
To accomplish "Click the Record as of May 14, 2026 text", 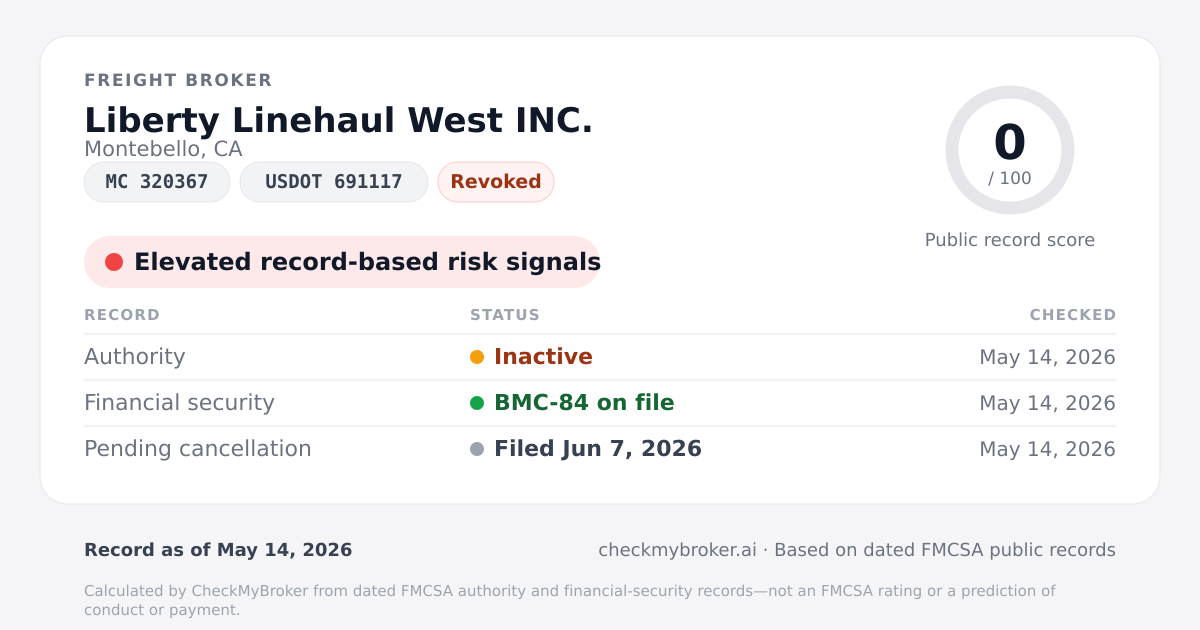I will click(x=218, y=550).
